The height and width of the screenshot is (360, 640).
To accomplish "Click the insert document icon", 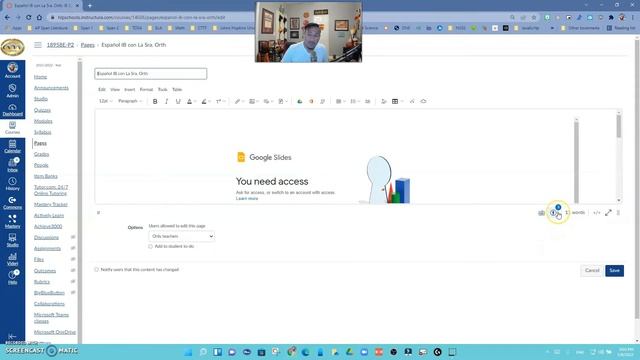I will [x=281, y=101].
